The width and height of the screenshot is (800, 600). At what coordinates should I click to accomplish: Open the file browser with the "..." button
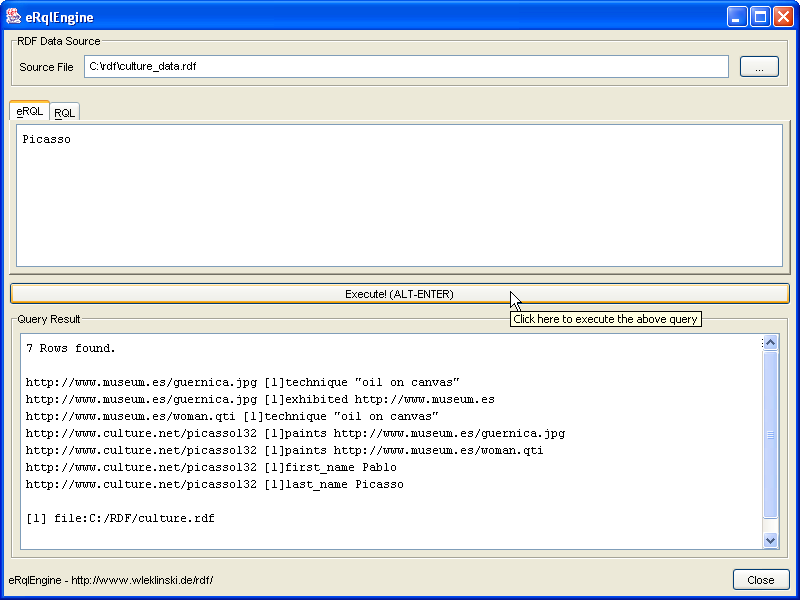(759, 67)
